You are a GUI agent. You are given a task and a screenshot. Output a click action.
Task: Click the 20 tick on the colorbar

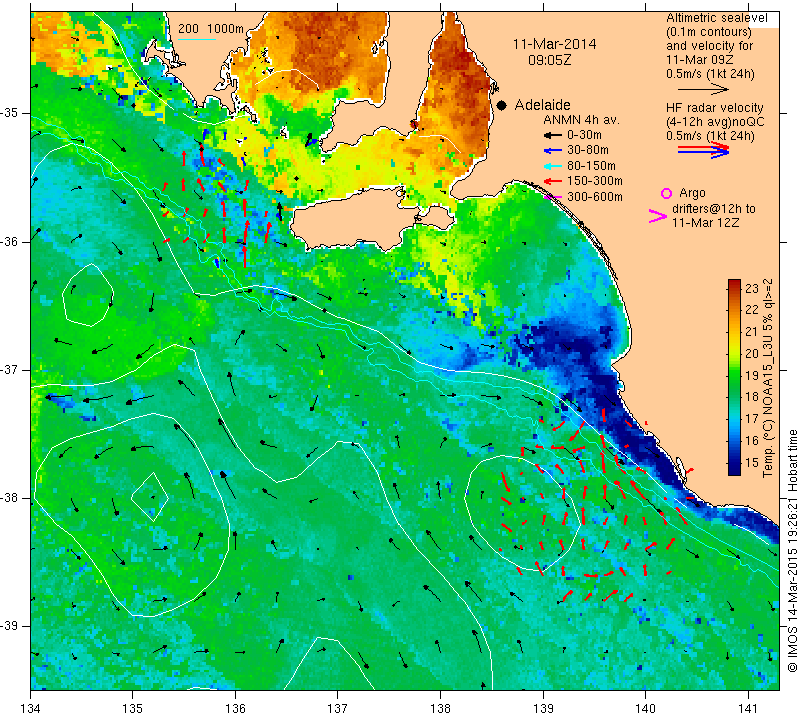click(752, 354)
